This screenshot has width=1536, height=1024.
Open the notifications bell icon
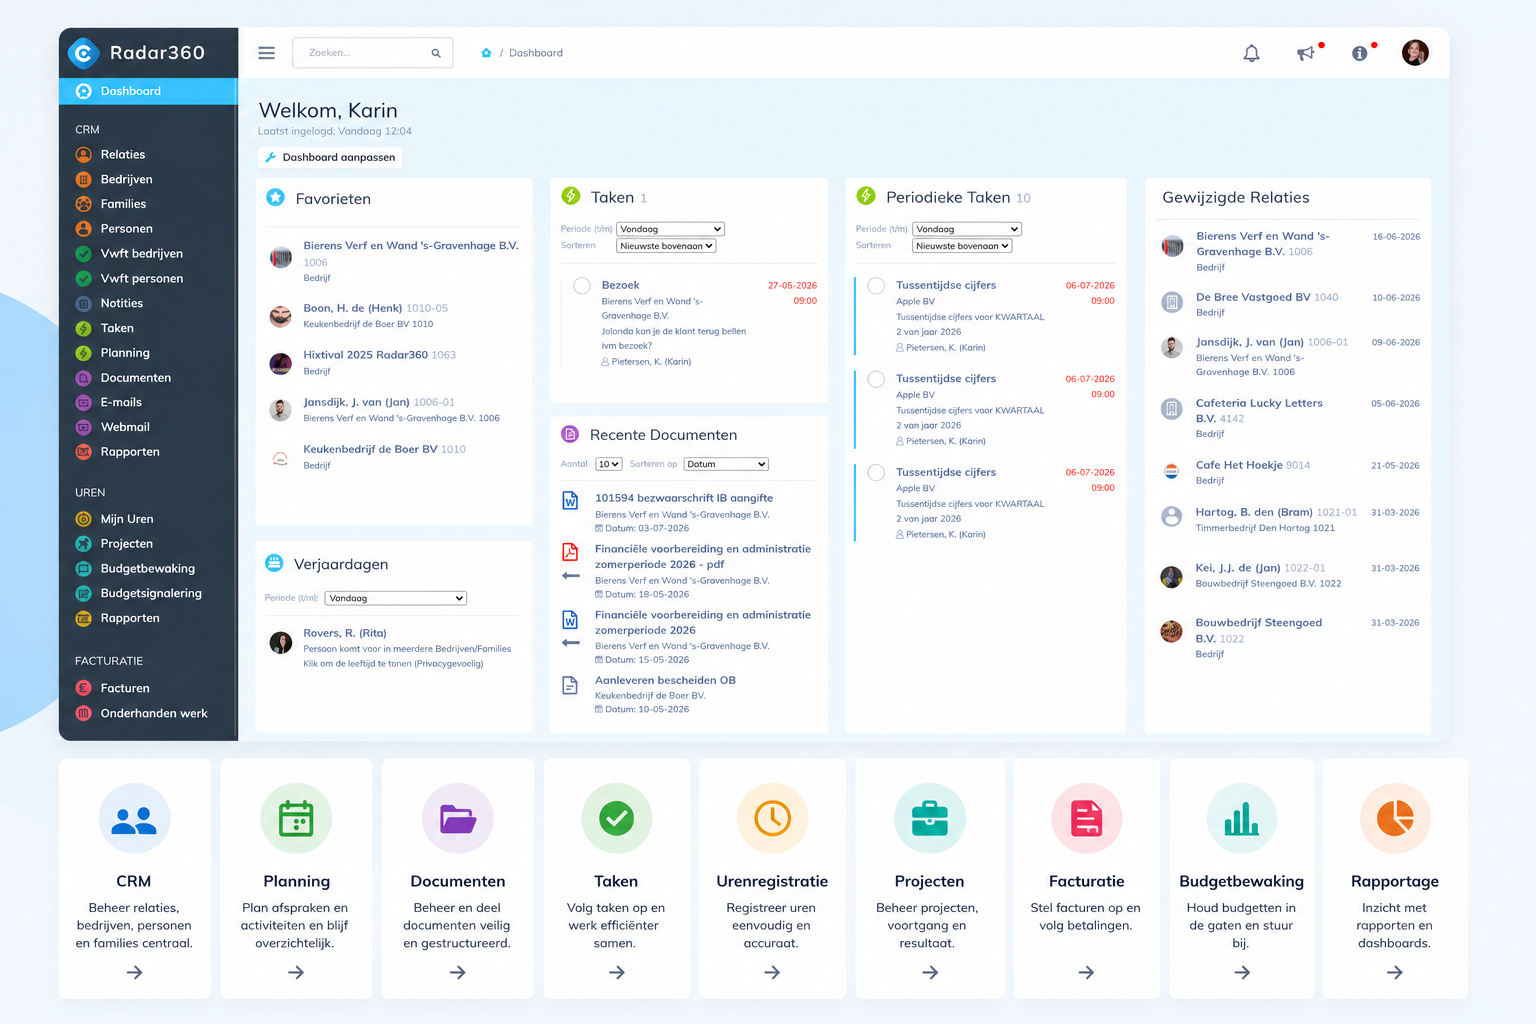tap(1251, 53)
